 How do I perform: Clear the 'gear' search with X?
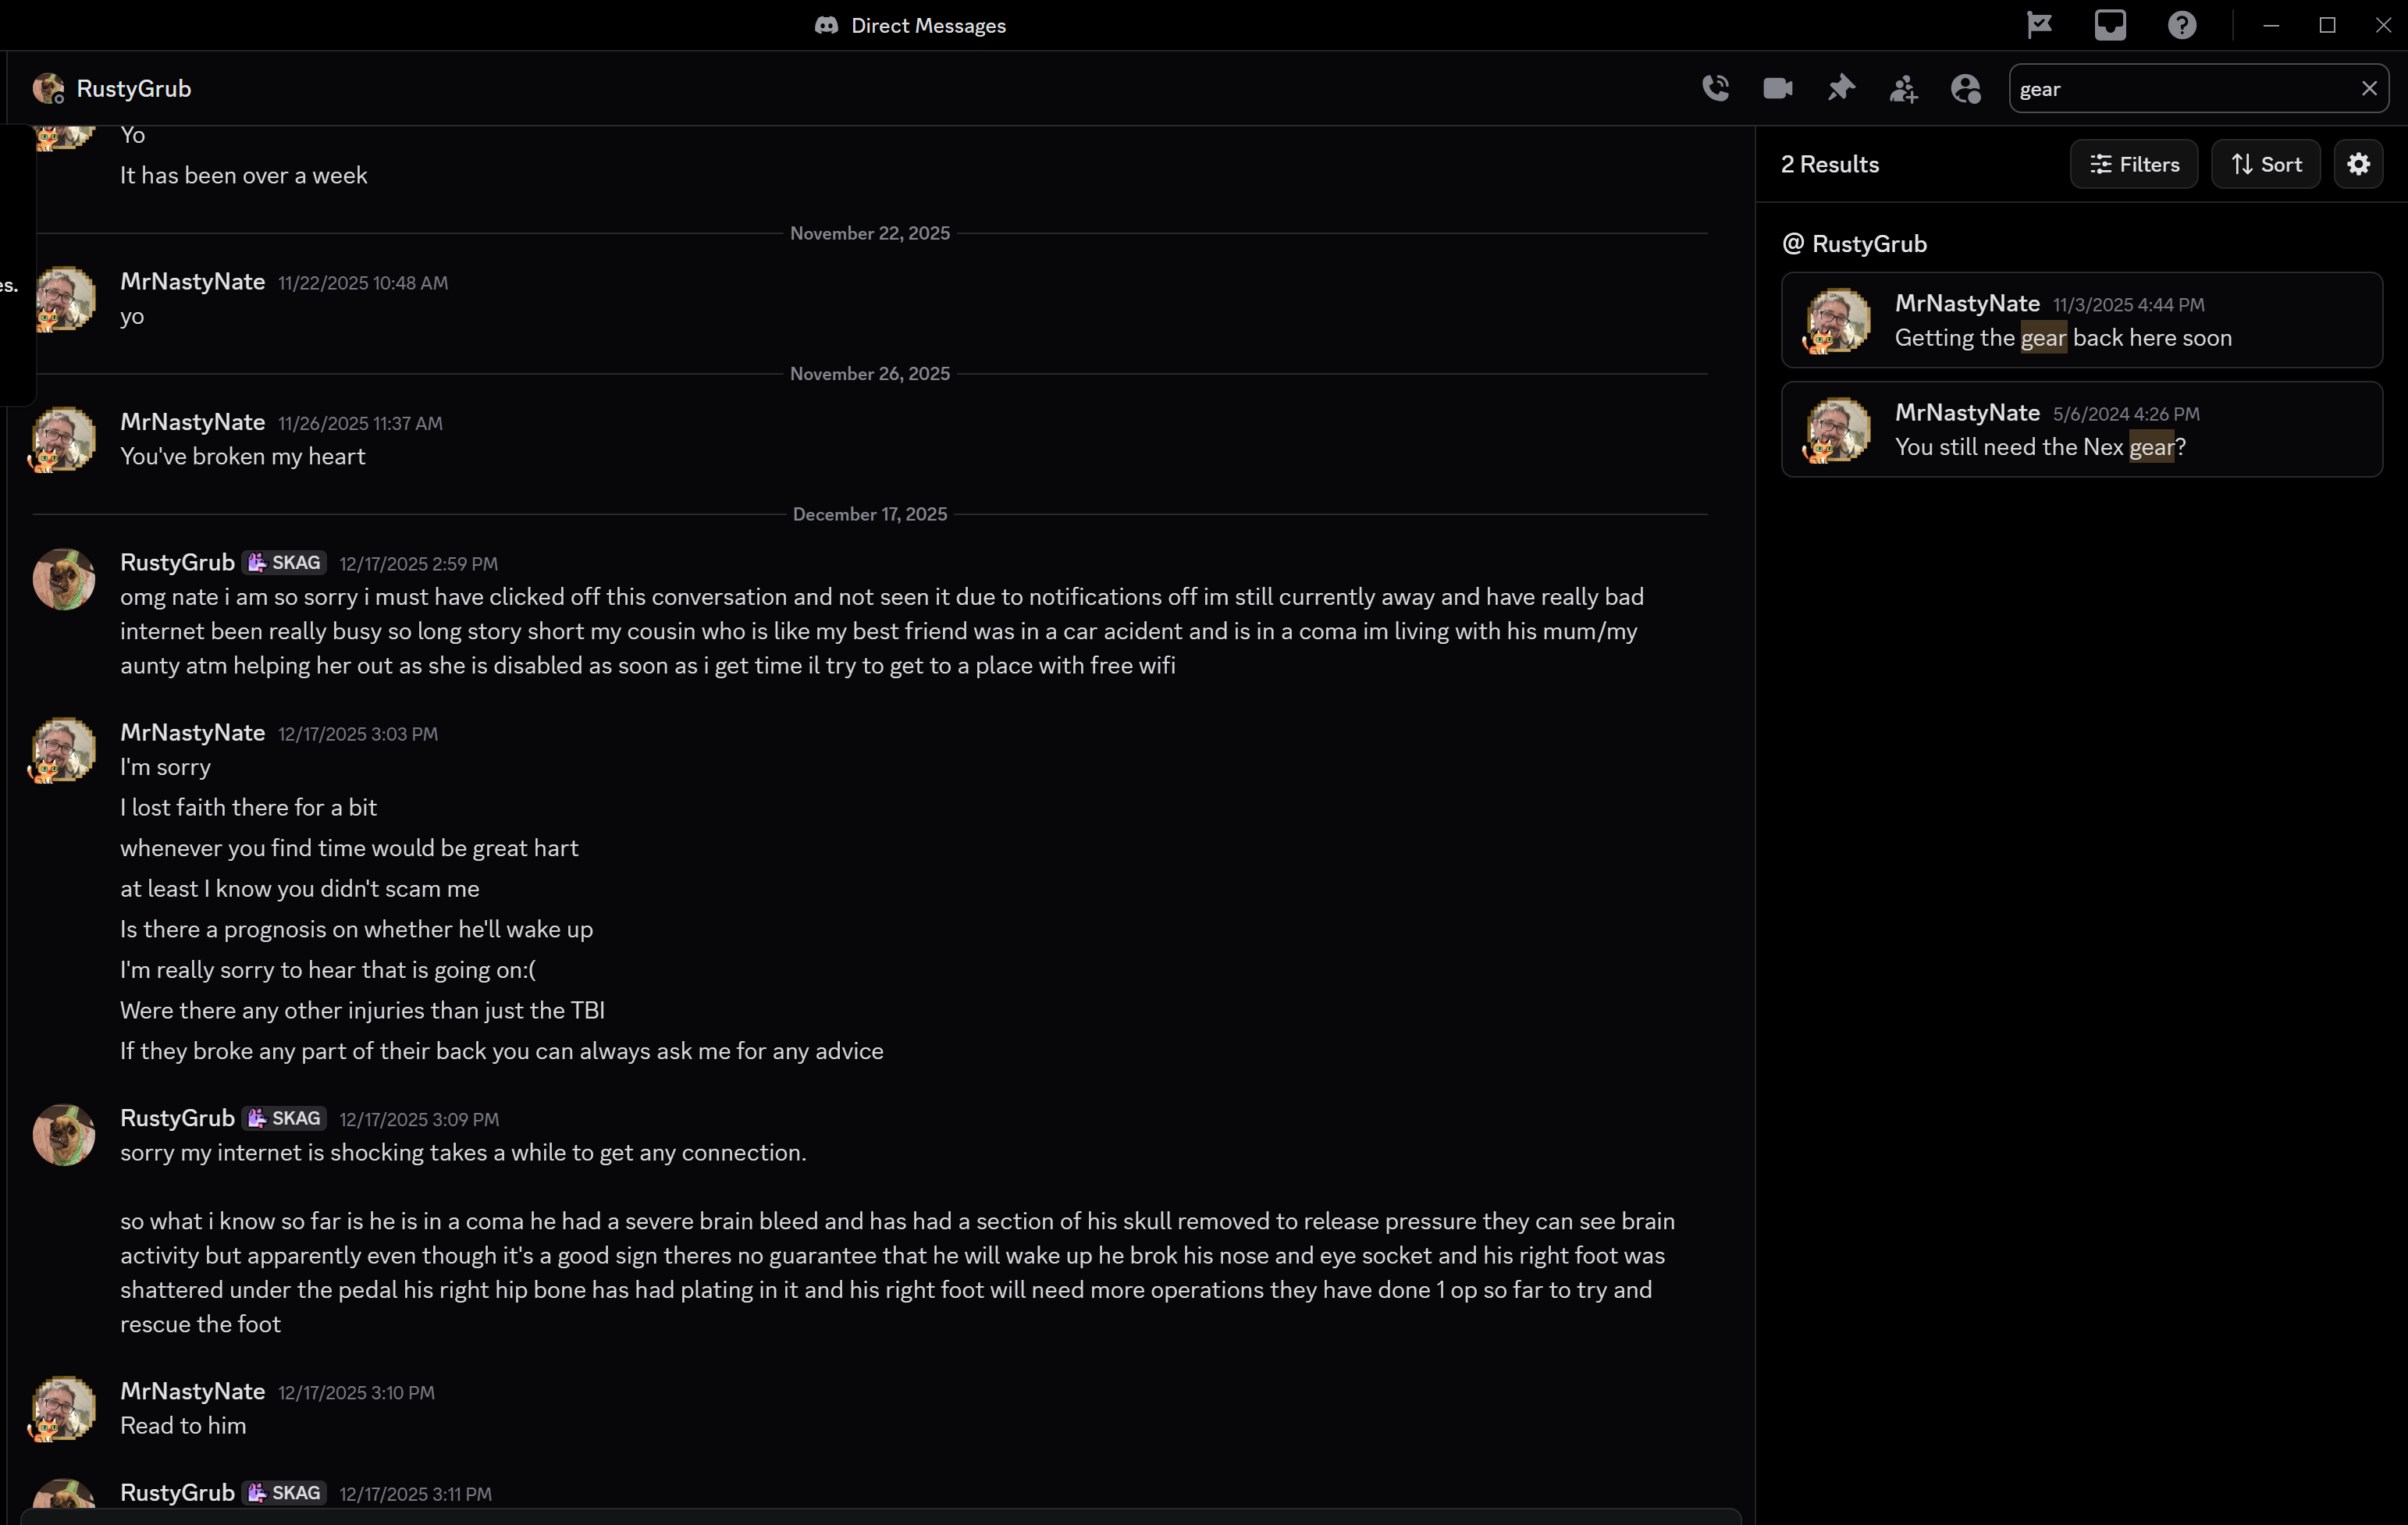[x=2369, y=88]
